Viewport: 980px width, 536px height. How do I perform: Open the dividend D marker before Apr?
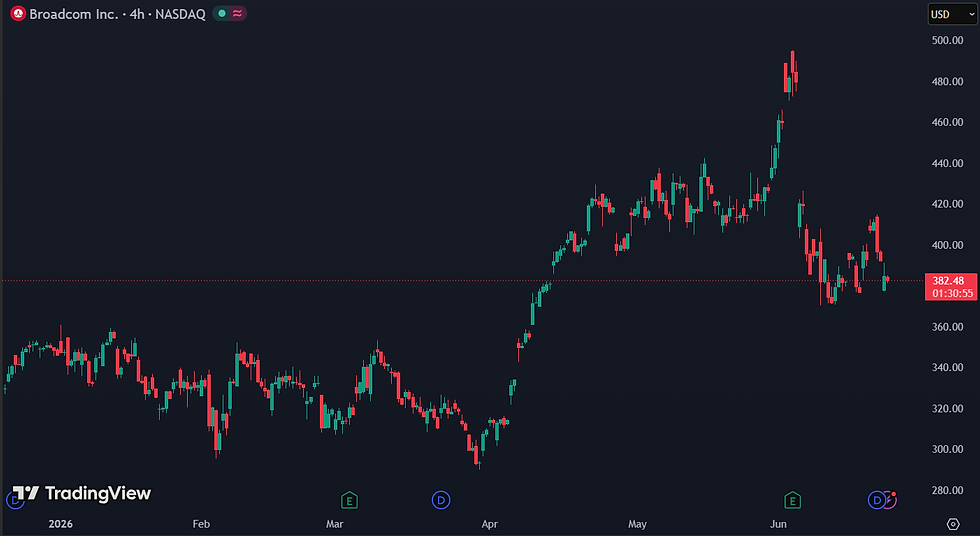(441, 500)
